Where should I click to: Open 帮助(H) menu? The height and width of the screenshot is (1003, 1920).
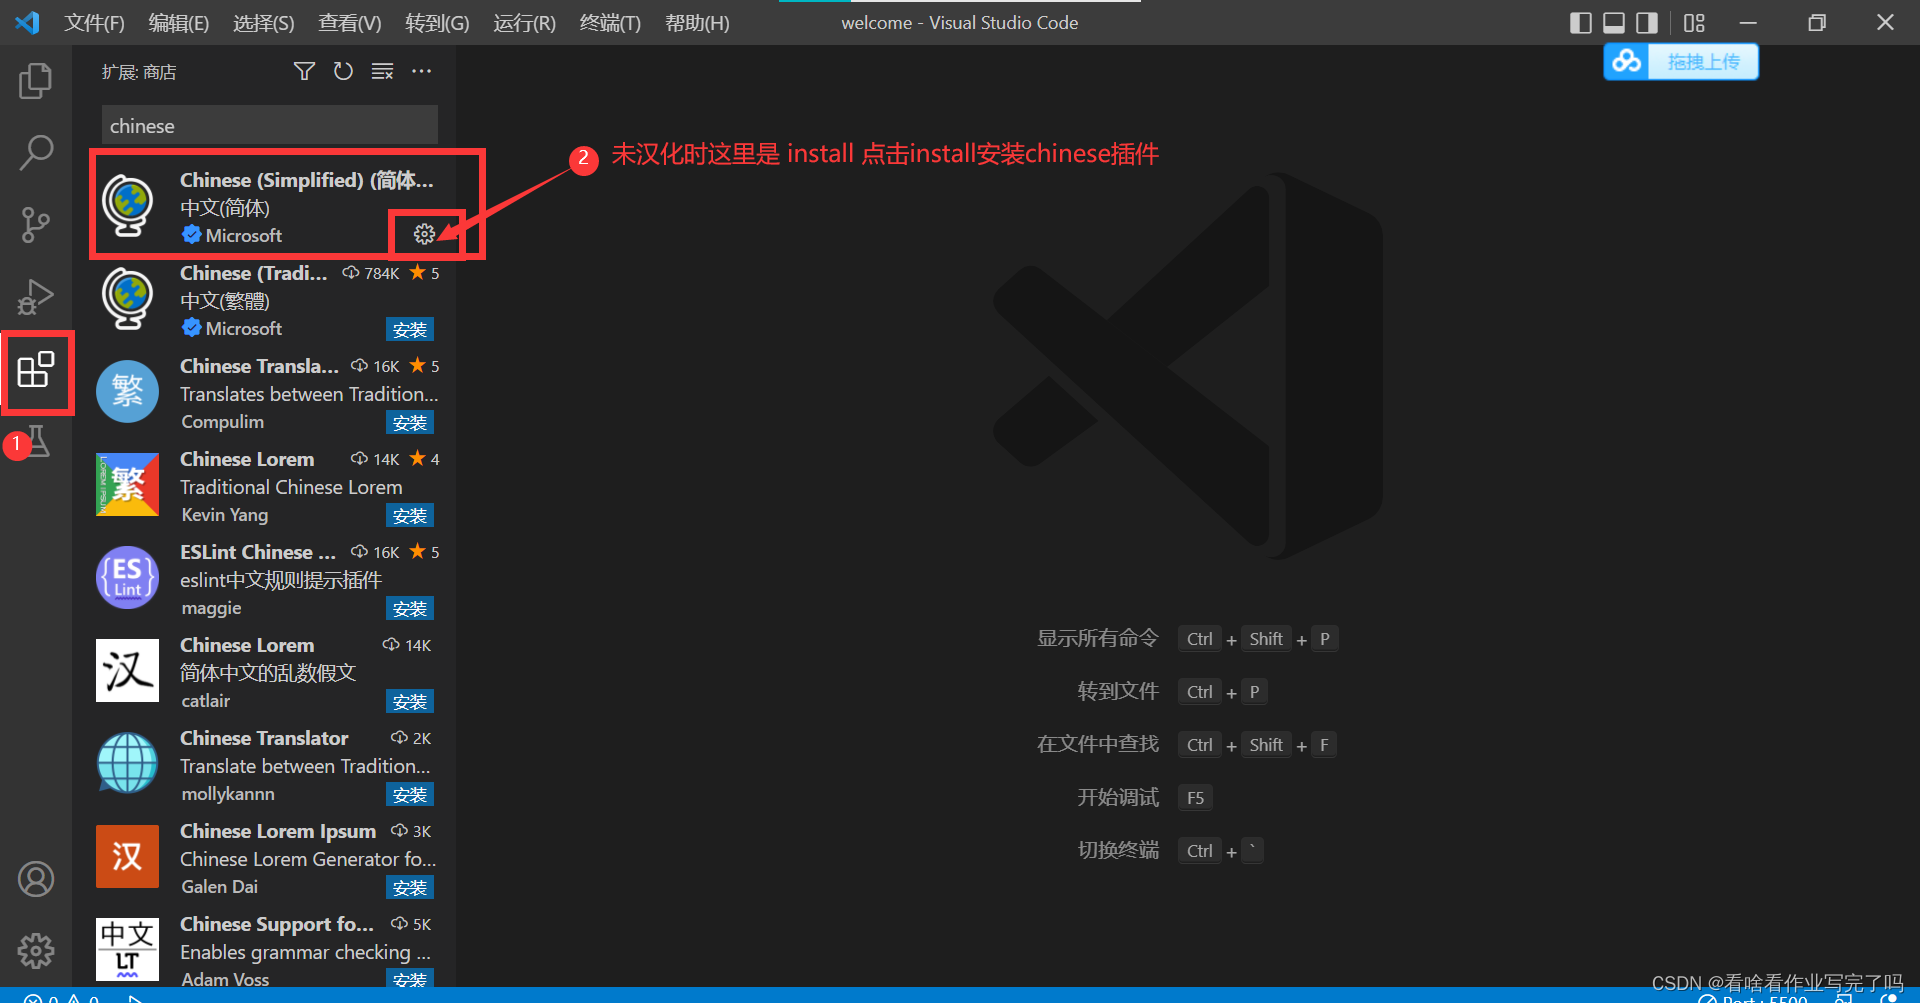[697, 23]
